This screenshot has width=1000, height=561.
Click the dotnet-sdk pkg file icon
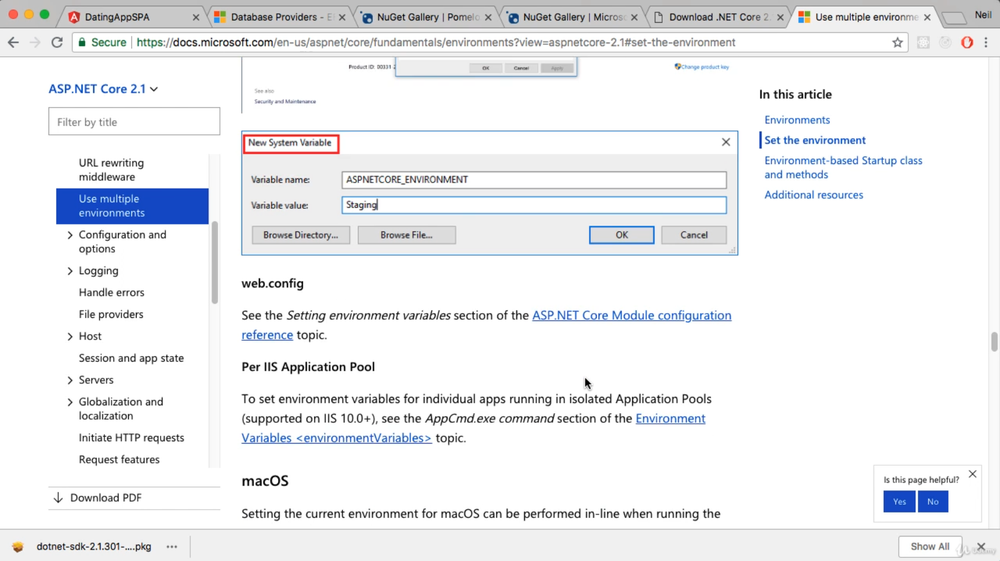(x=18, y=546)
